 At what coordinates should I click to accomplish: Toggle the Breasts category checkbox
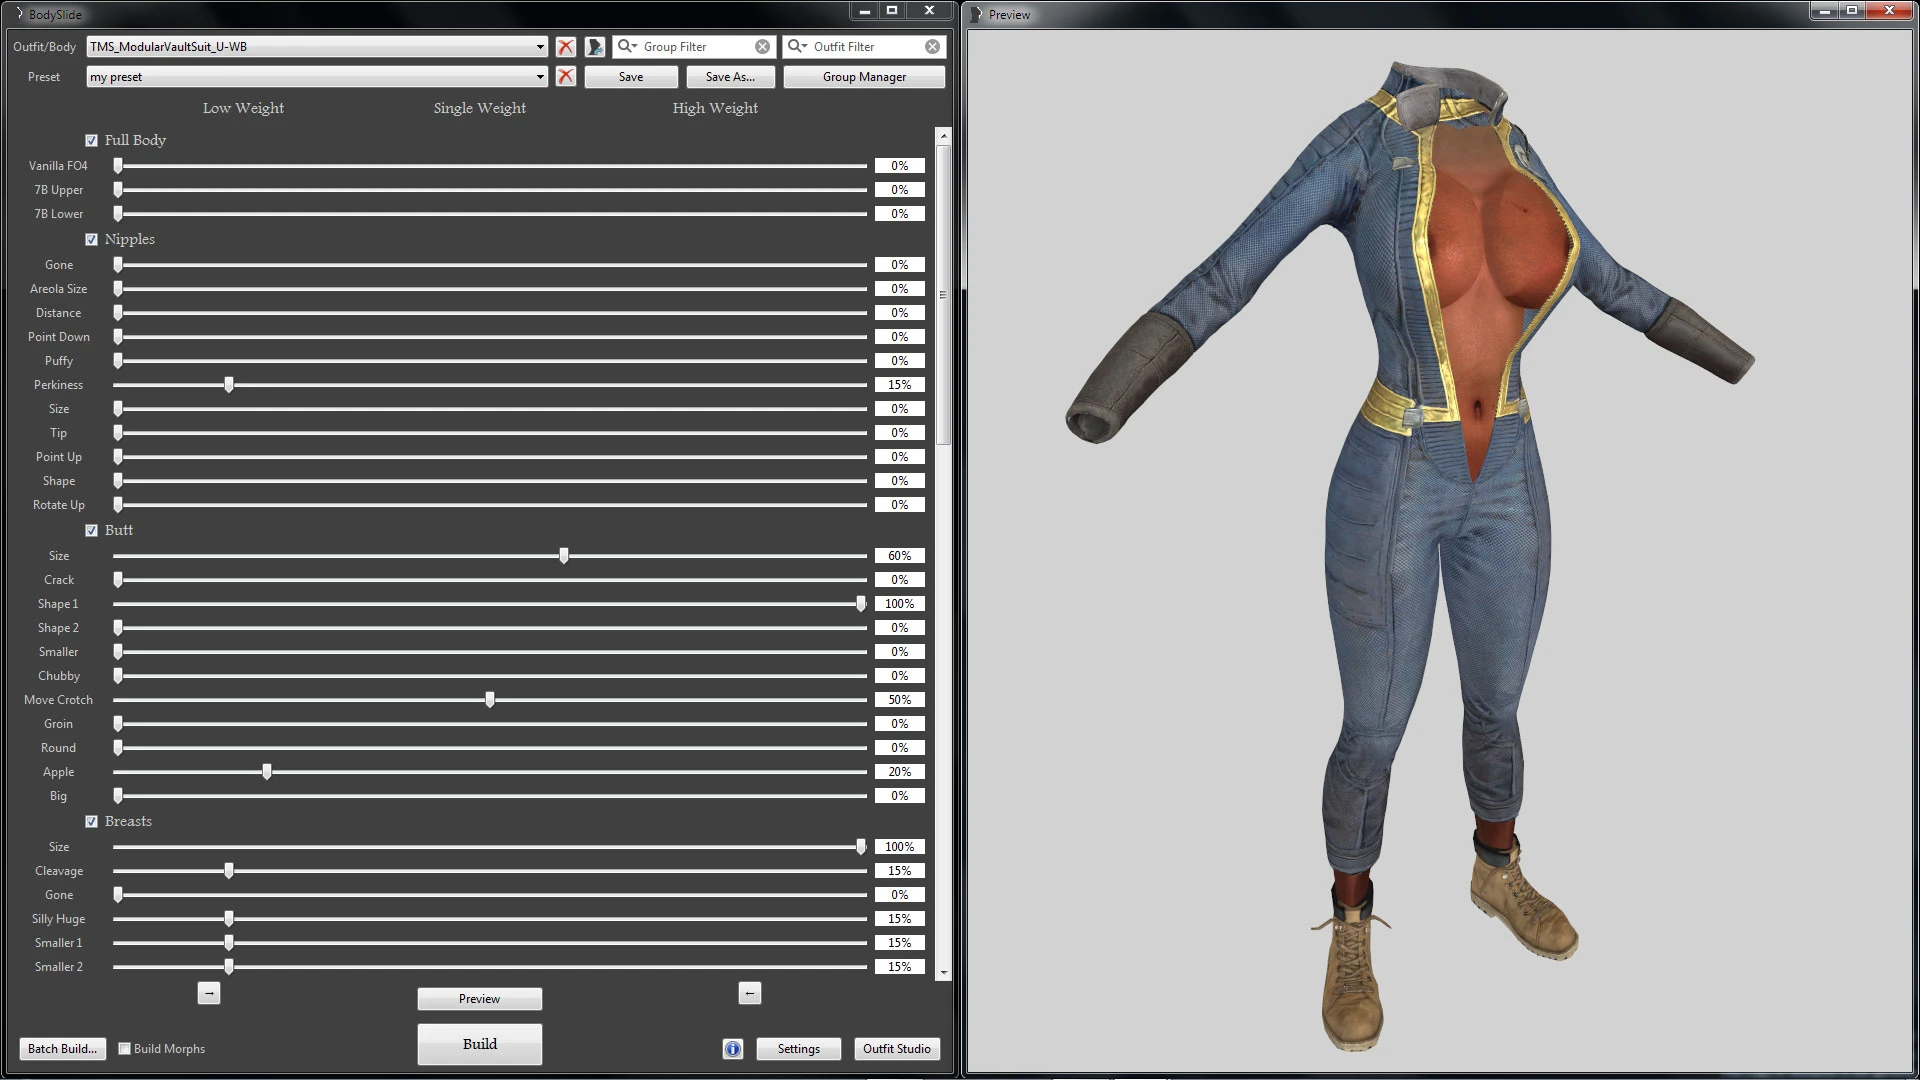[92, 822]
